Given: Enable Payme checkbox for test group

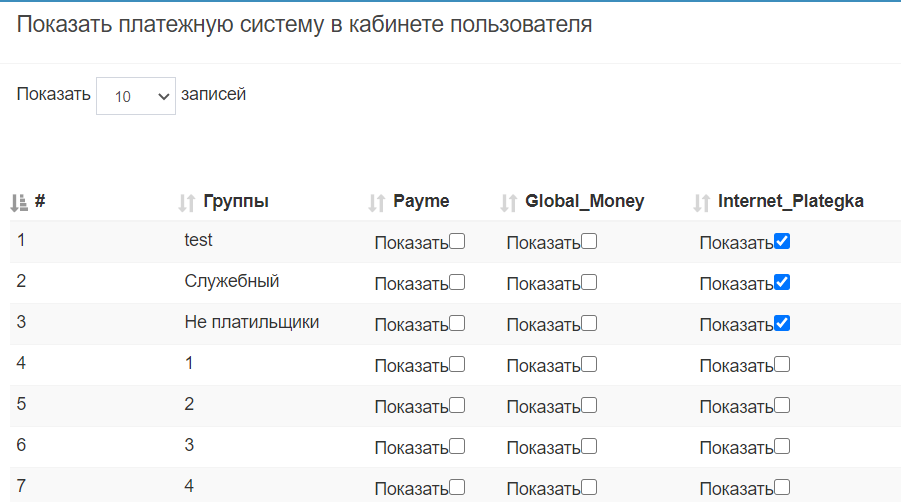Looking at the screenshot, I should (x=457, y=241).
